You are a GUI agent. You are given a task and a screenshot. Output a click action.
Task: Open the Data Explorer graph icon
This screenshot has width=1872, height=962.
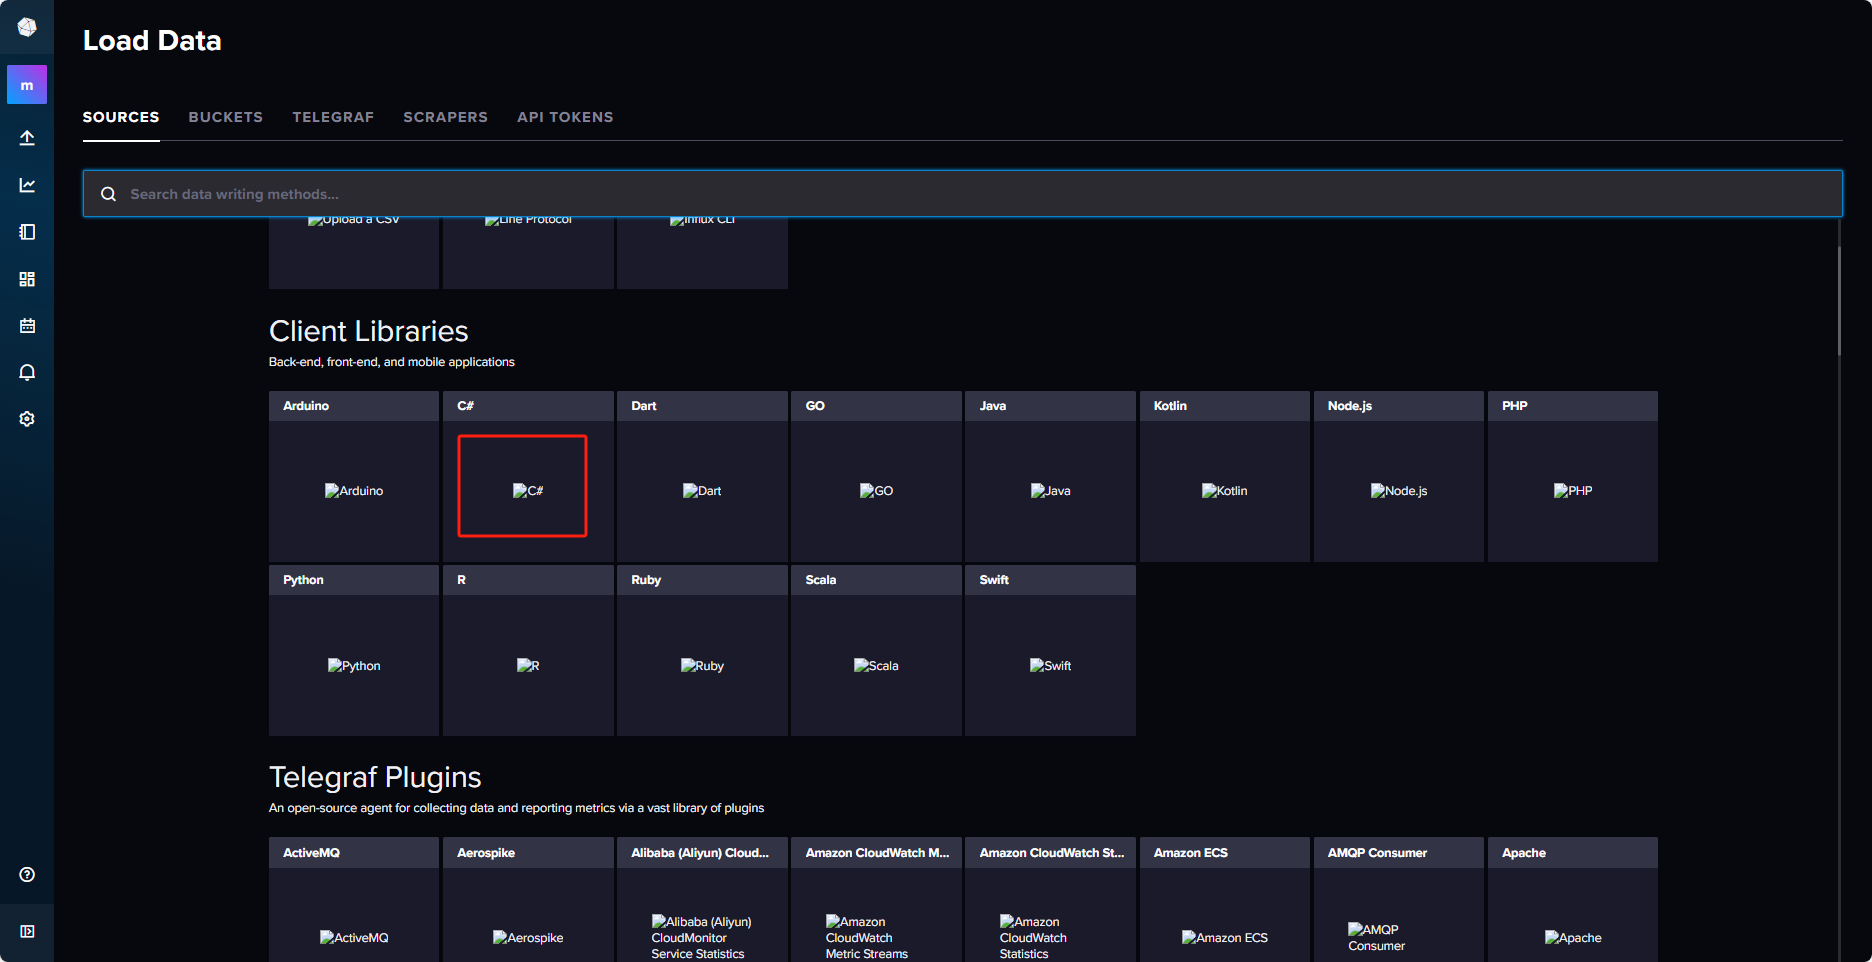tap(27, 185)
